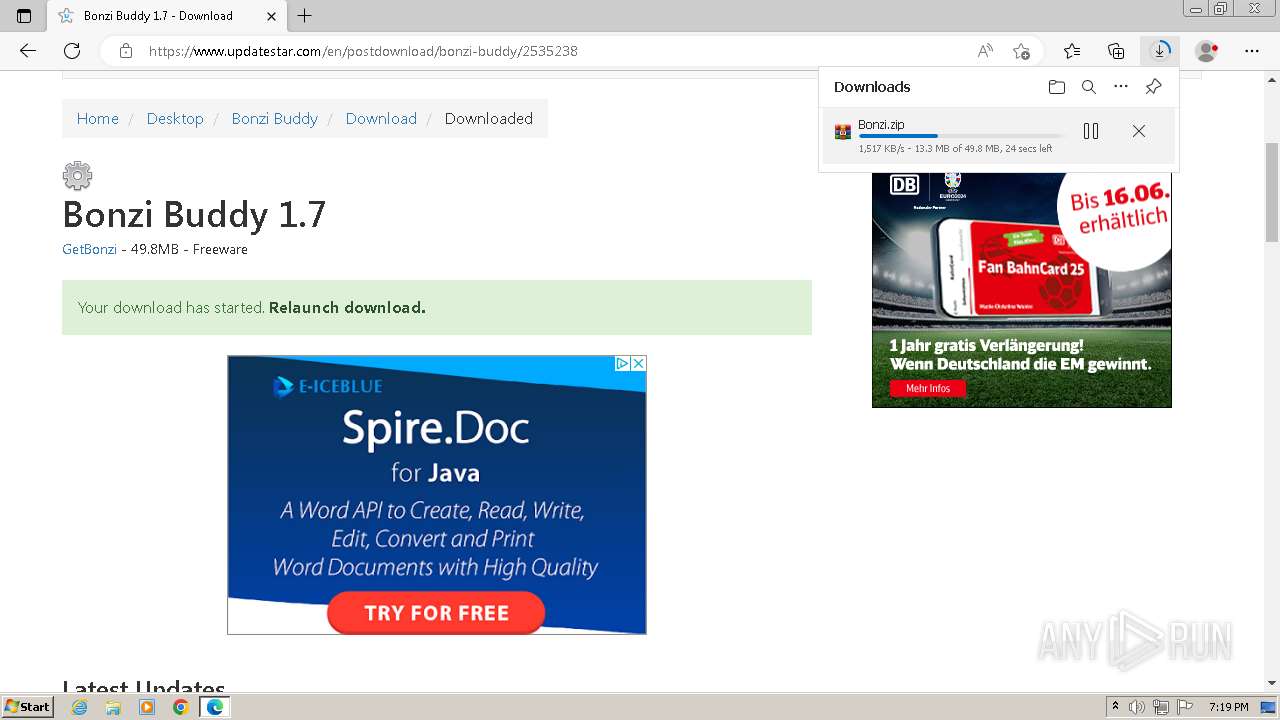Click the page vertical scrollbar thumb
This screenshot has height=720, width=1280.
click(1272, 192)
